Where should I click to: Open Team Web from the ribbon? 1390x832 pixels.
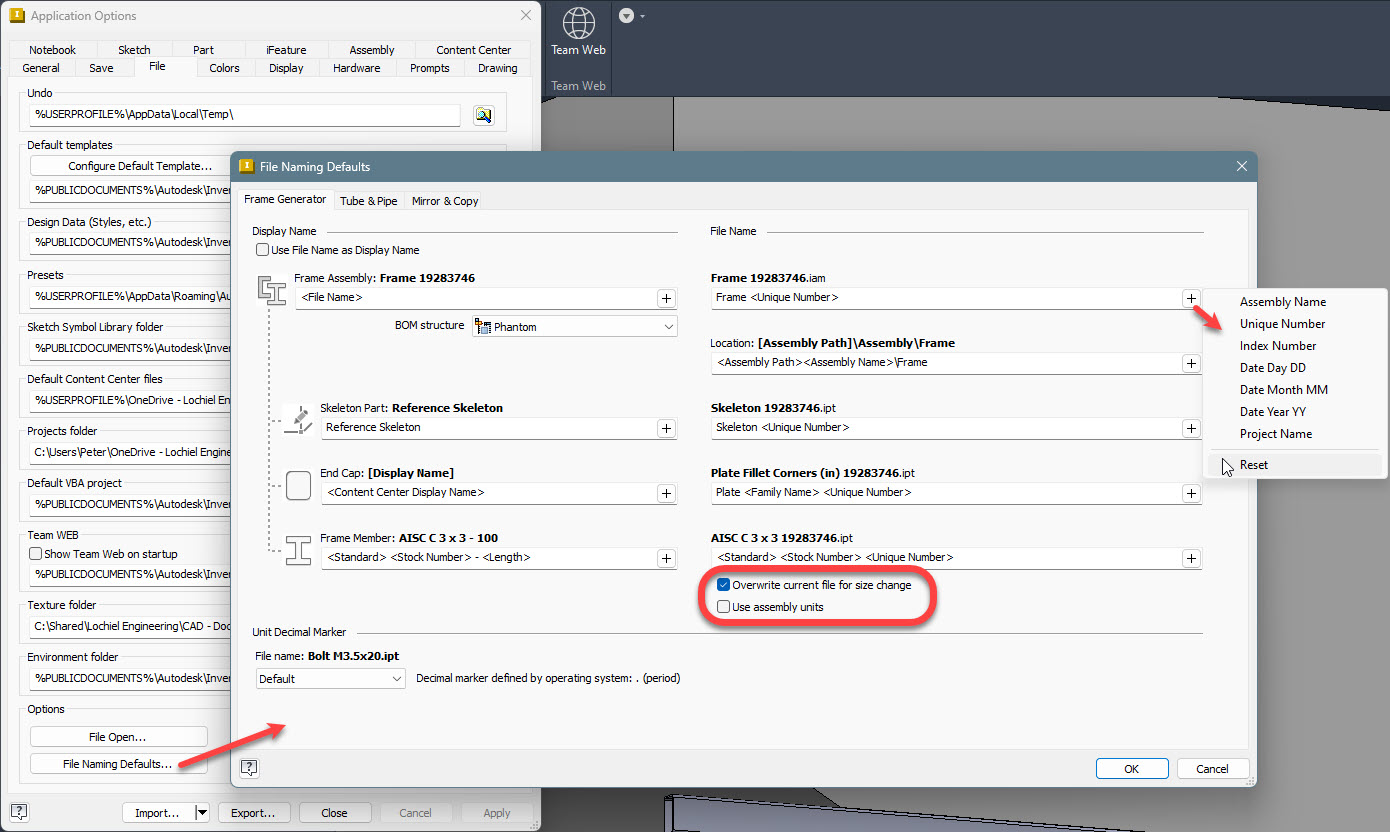pos(579,32)
